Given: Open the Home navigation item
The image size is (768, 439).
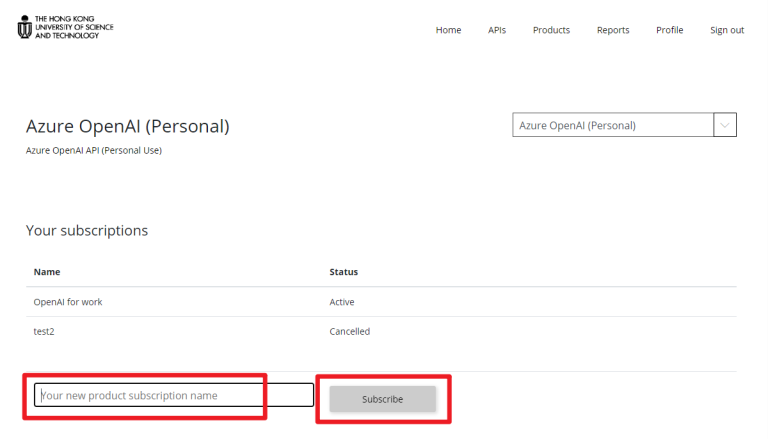Looking at the screenshot, I should coord(448,30).
